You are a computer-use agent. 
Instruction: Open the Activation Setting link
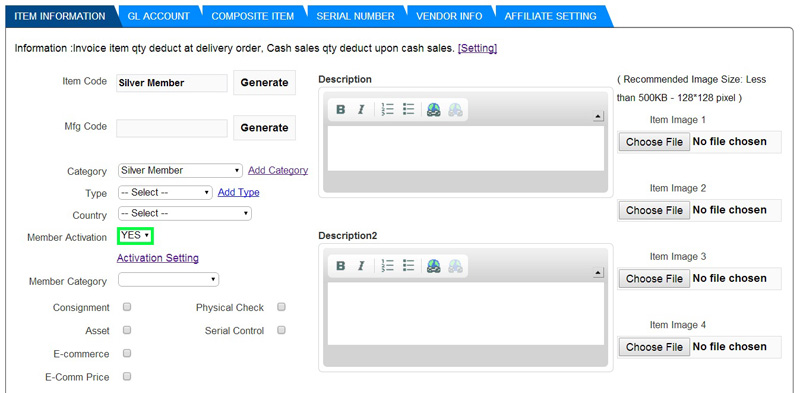pyautogui.click(x=158, y=258)
